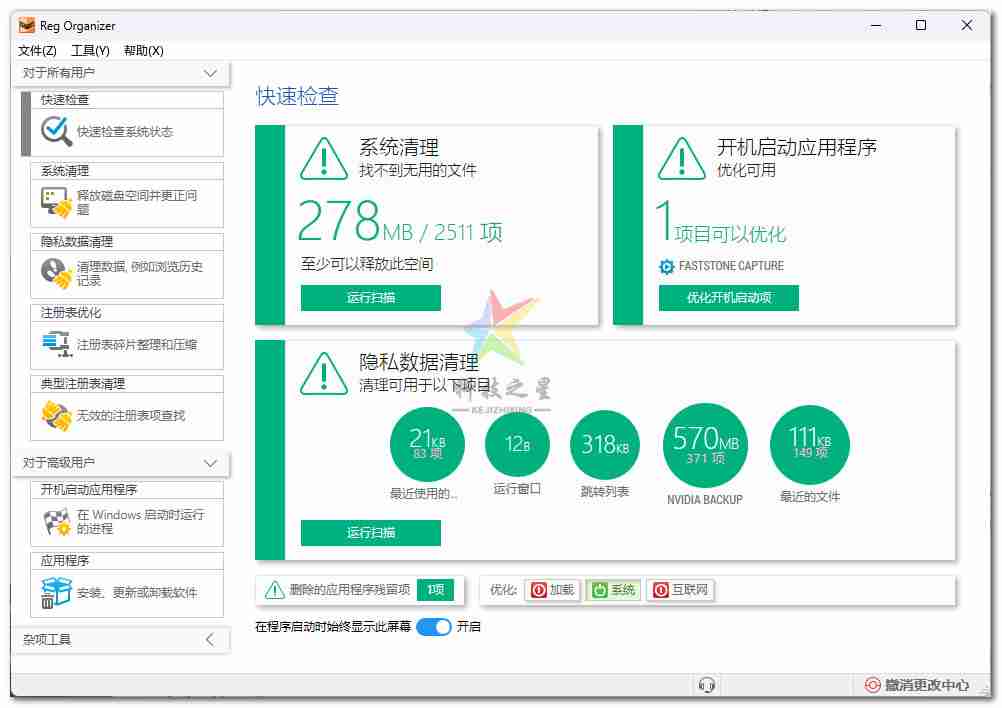Toggle the 系统 optimization option
This screenshot has width=1002, height=708.
(612, 590)
